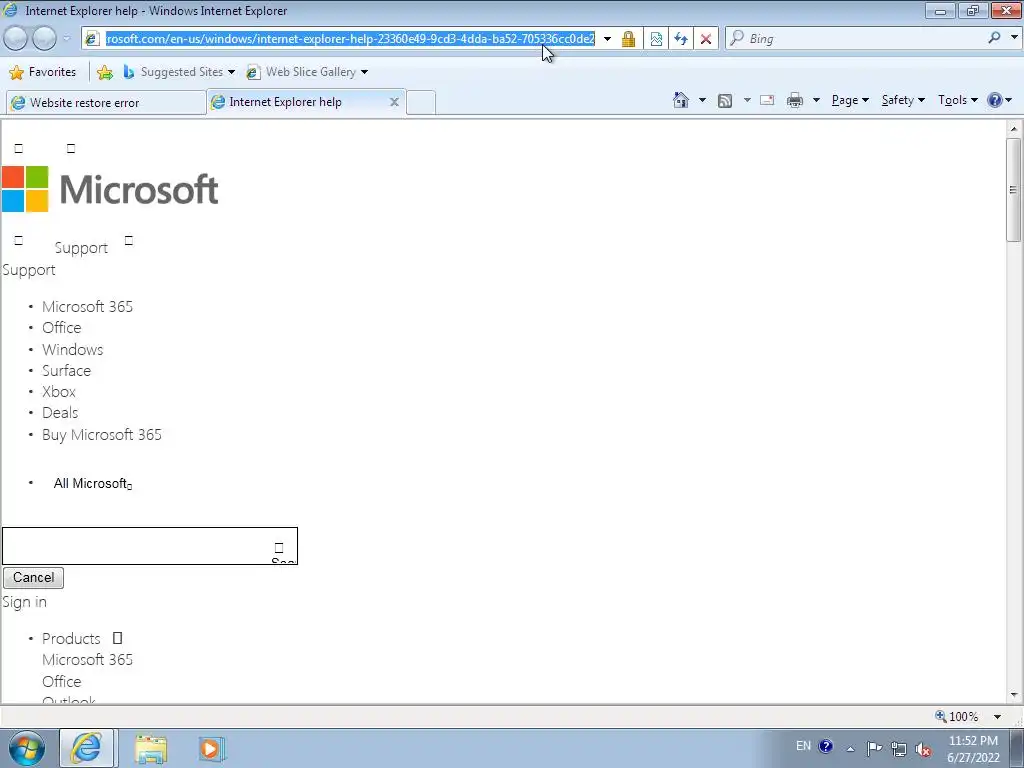Click the search magnifier button
This screenshot has height=768, width=1024.
click(x=994, y=38)
